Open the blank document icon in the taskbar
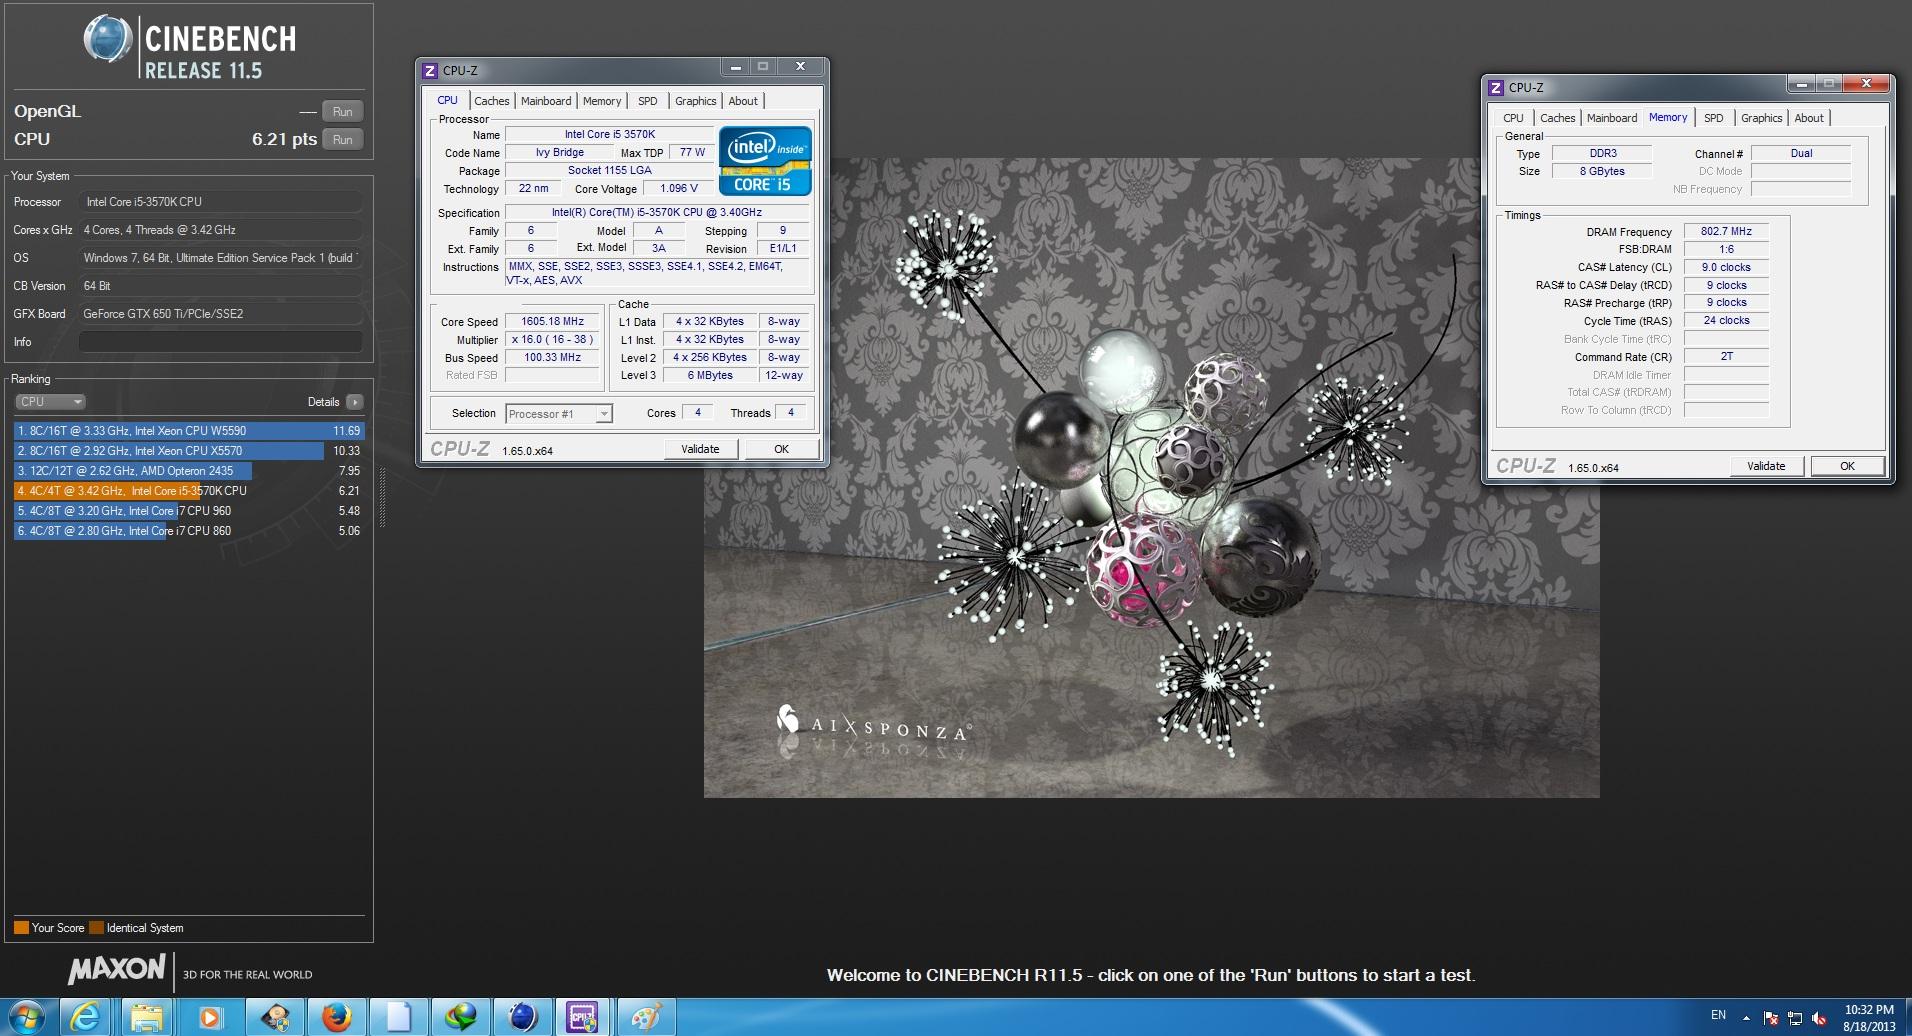1912x1036 pixels. pos(398,1017)
